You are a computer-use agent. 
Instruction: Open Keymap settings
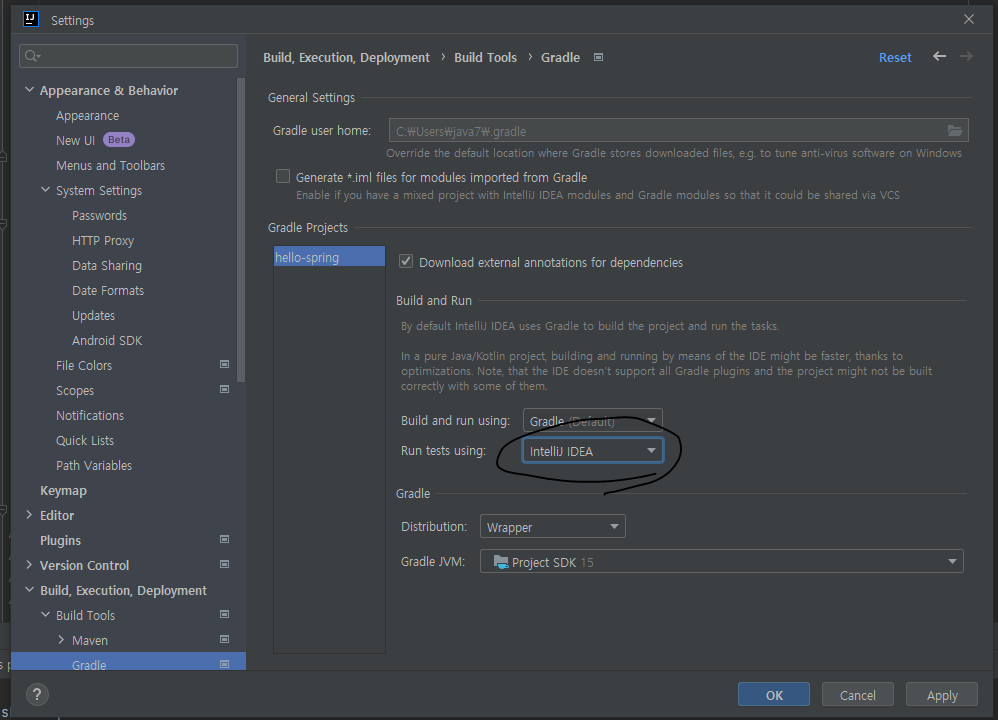[x=63, y=490]
